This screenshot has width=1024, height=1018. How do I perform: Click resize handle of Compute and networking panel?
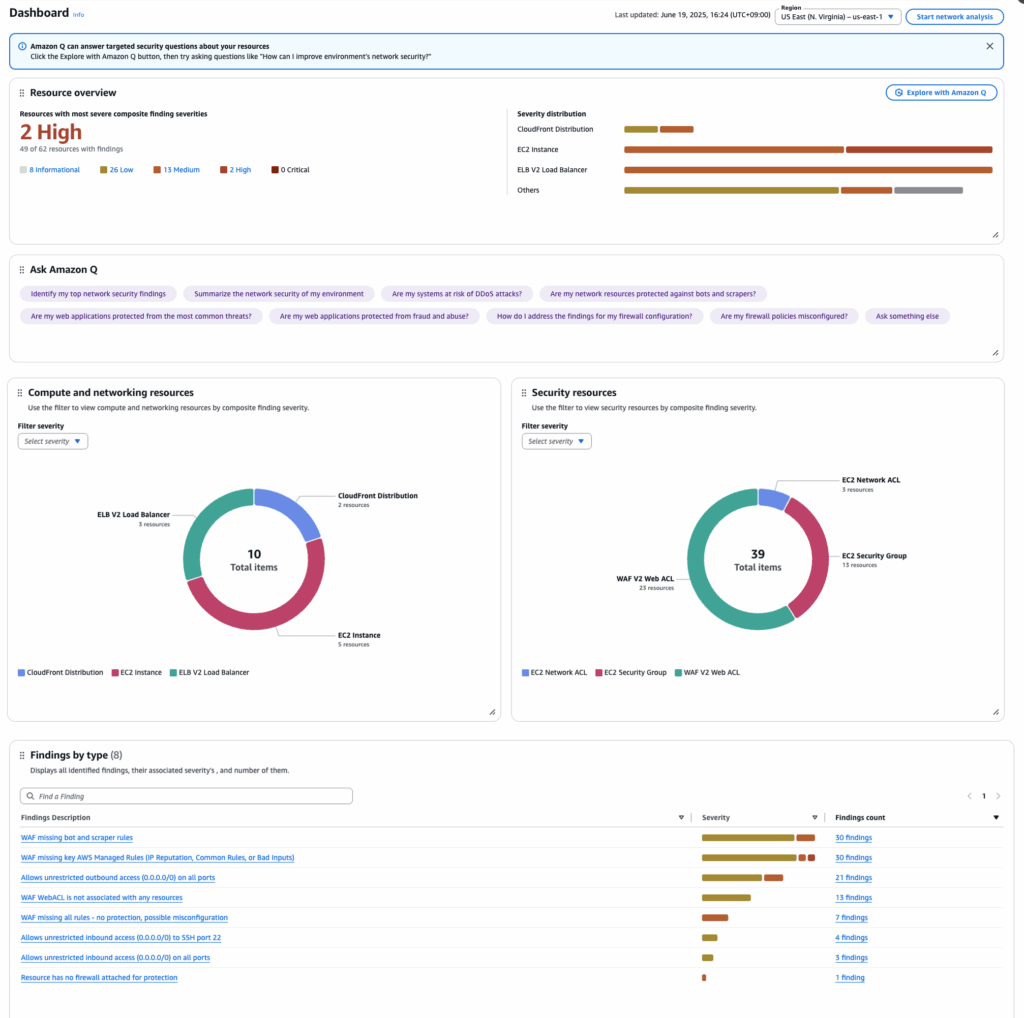492,712
